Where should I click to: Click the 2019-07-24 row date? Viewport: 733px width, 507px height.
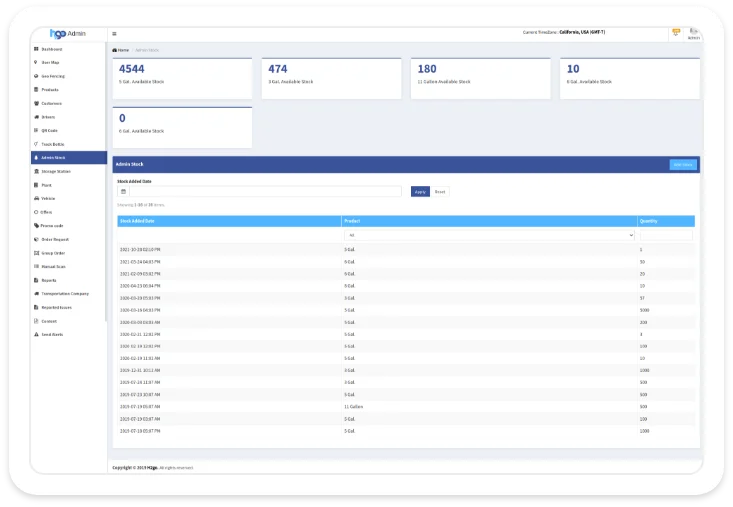[140, 383]
